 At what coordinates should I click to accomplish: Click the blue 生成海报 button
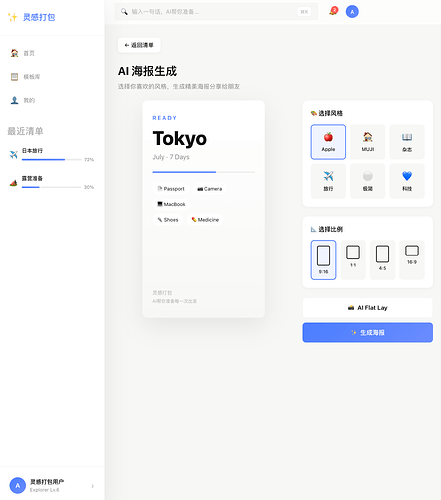click(368, 332)
